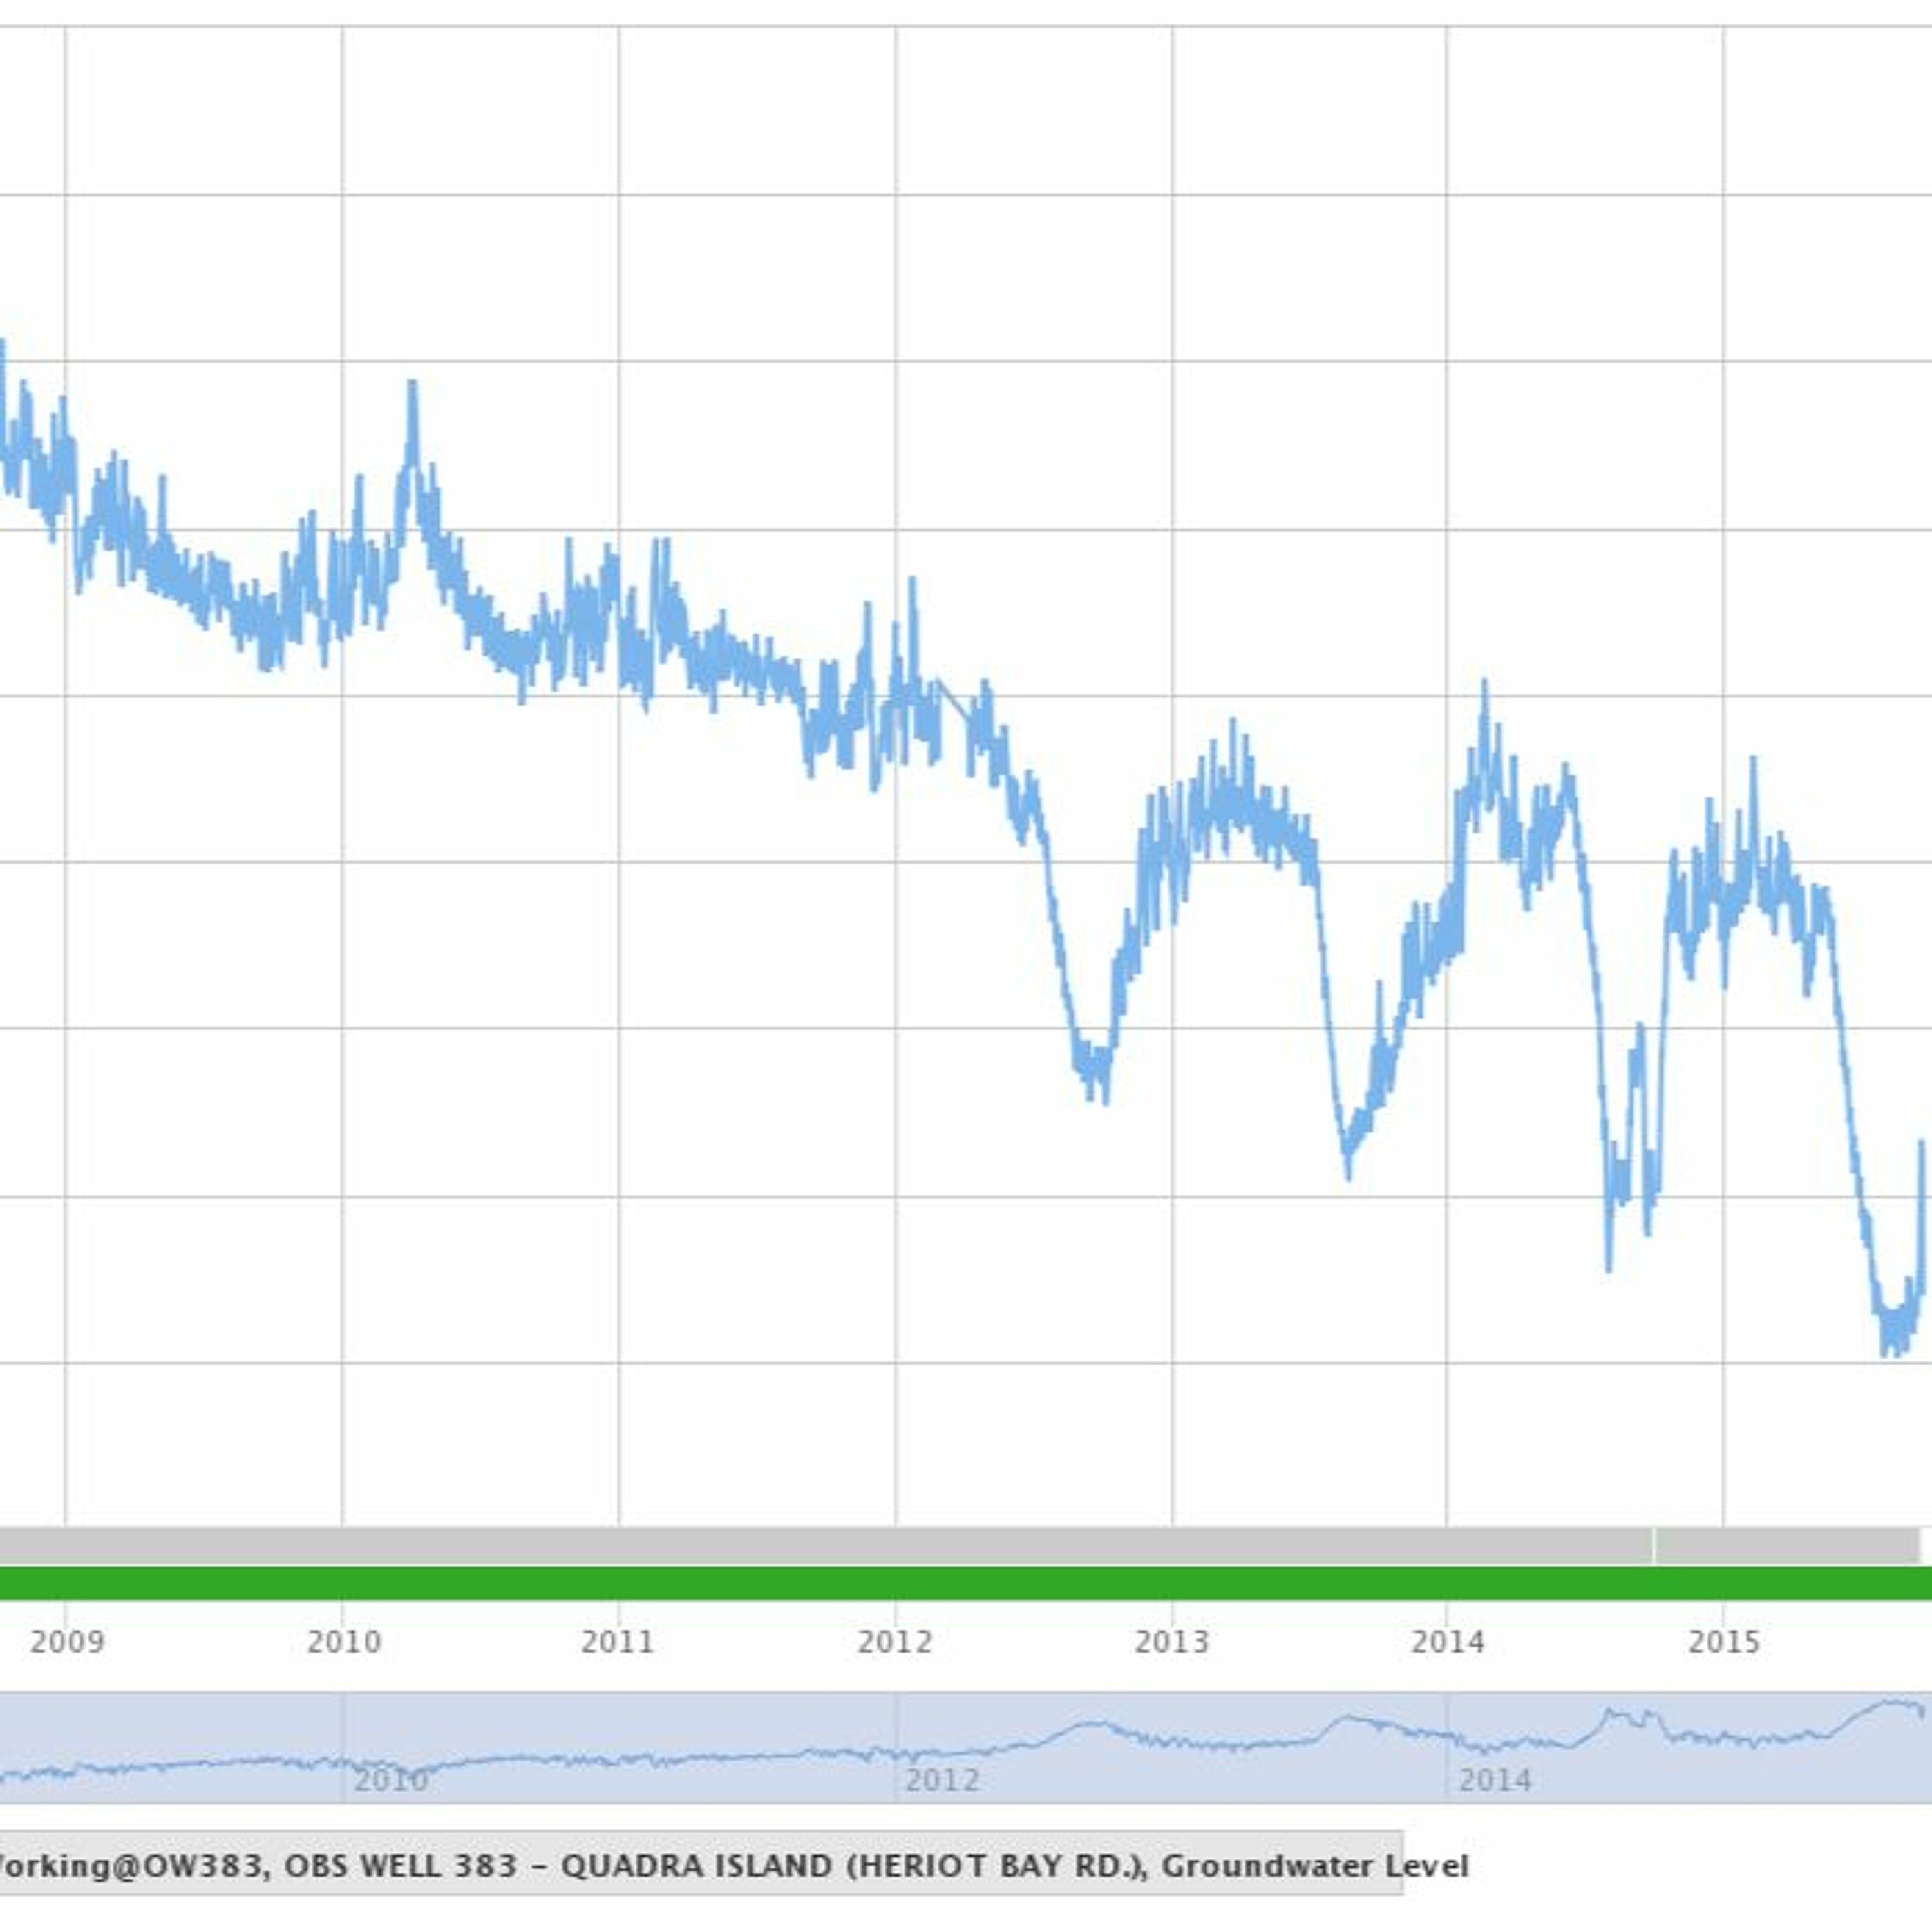Screen dimensions: 1932x1932
Task: Click the 2010 x-axis label
Action: [x=344, y=1642]
